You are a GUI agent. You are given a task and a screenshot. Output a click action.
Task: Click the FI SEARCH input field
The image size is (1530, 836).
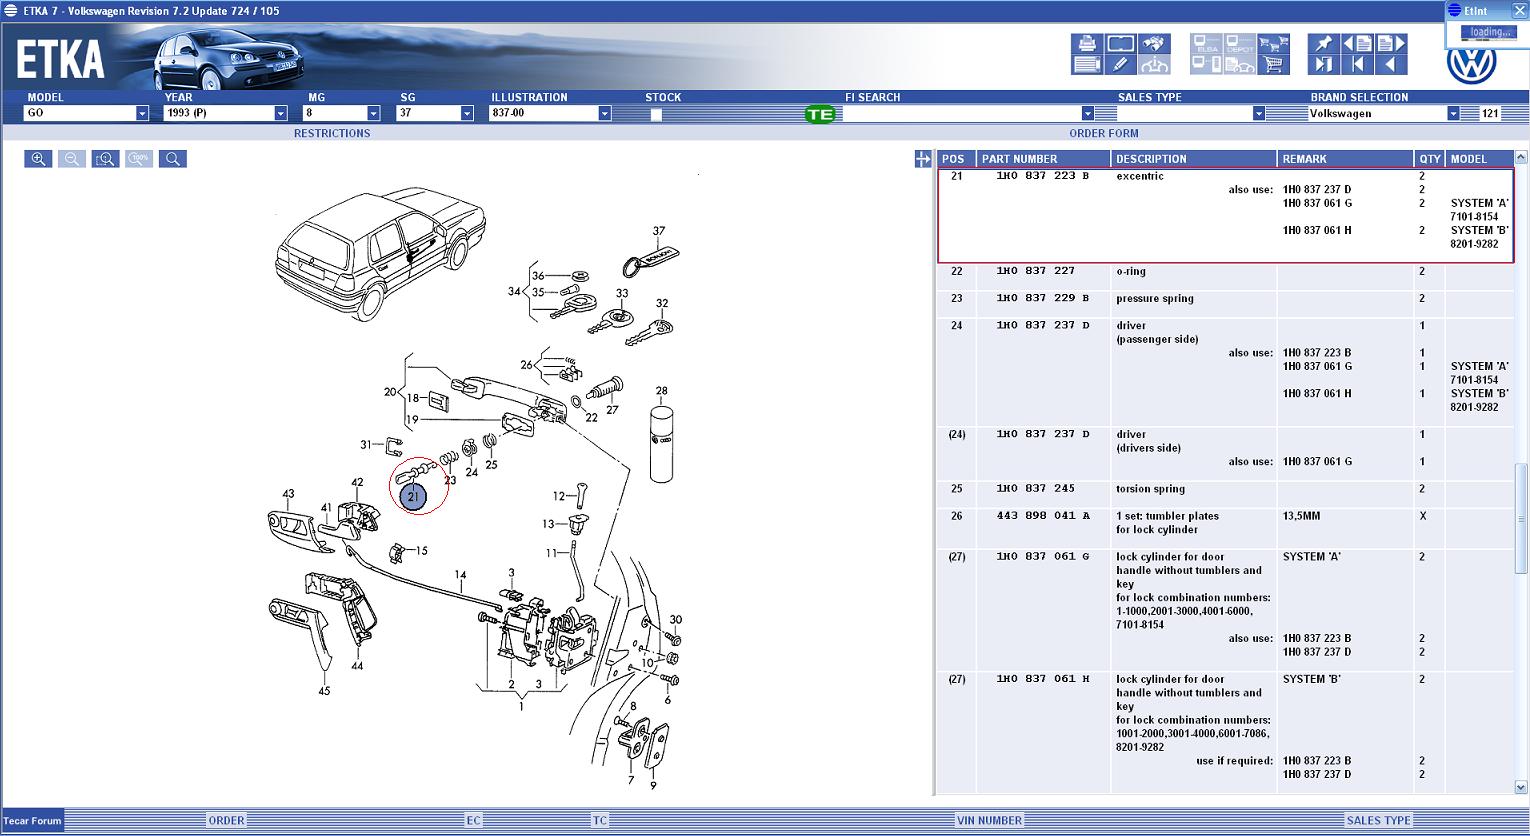point(962,114)
